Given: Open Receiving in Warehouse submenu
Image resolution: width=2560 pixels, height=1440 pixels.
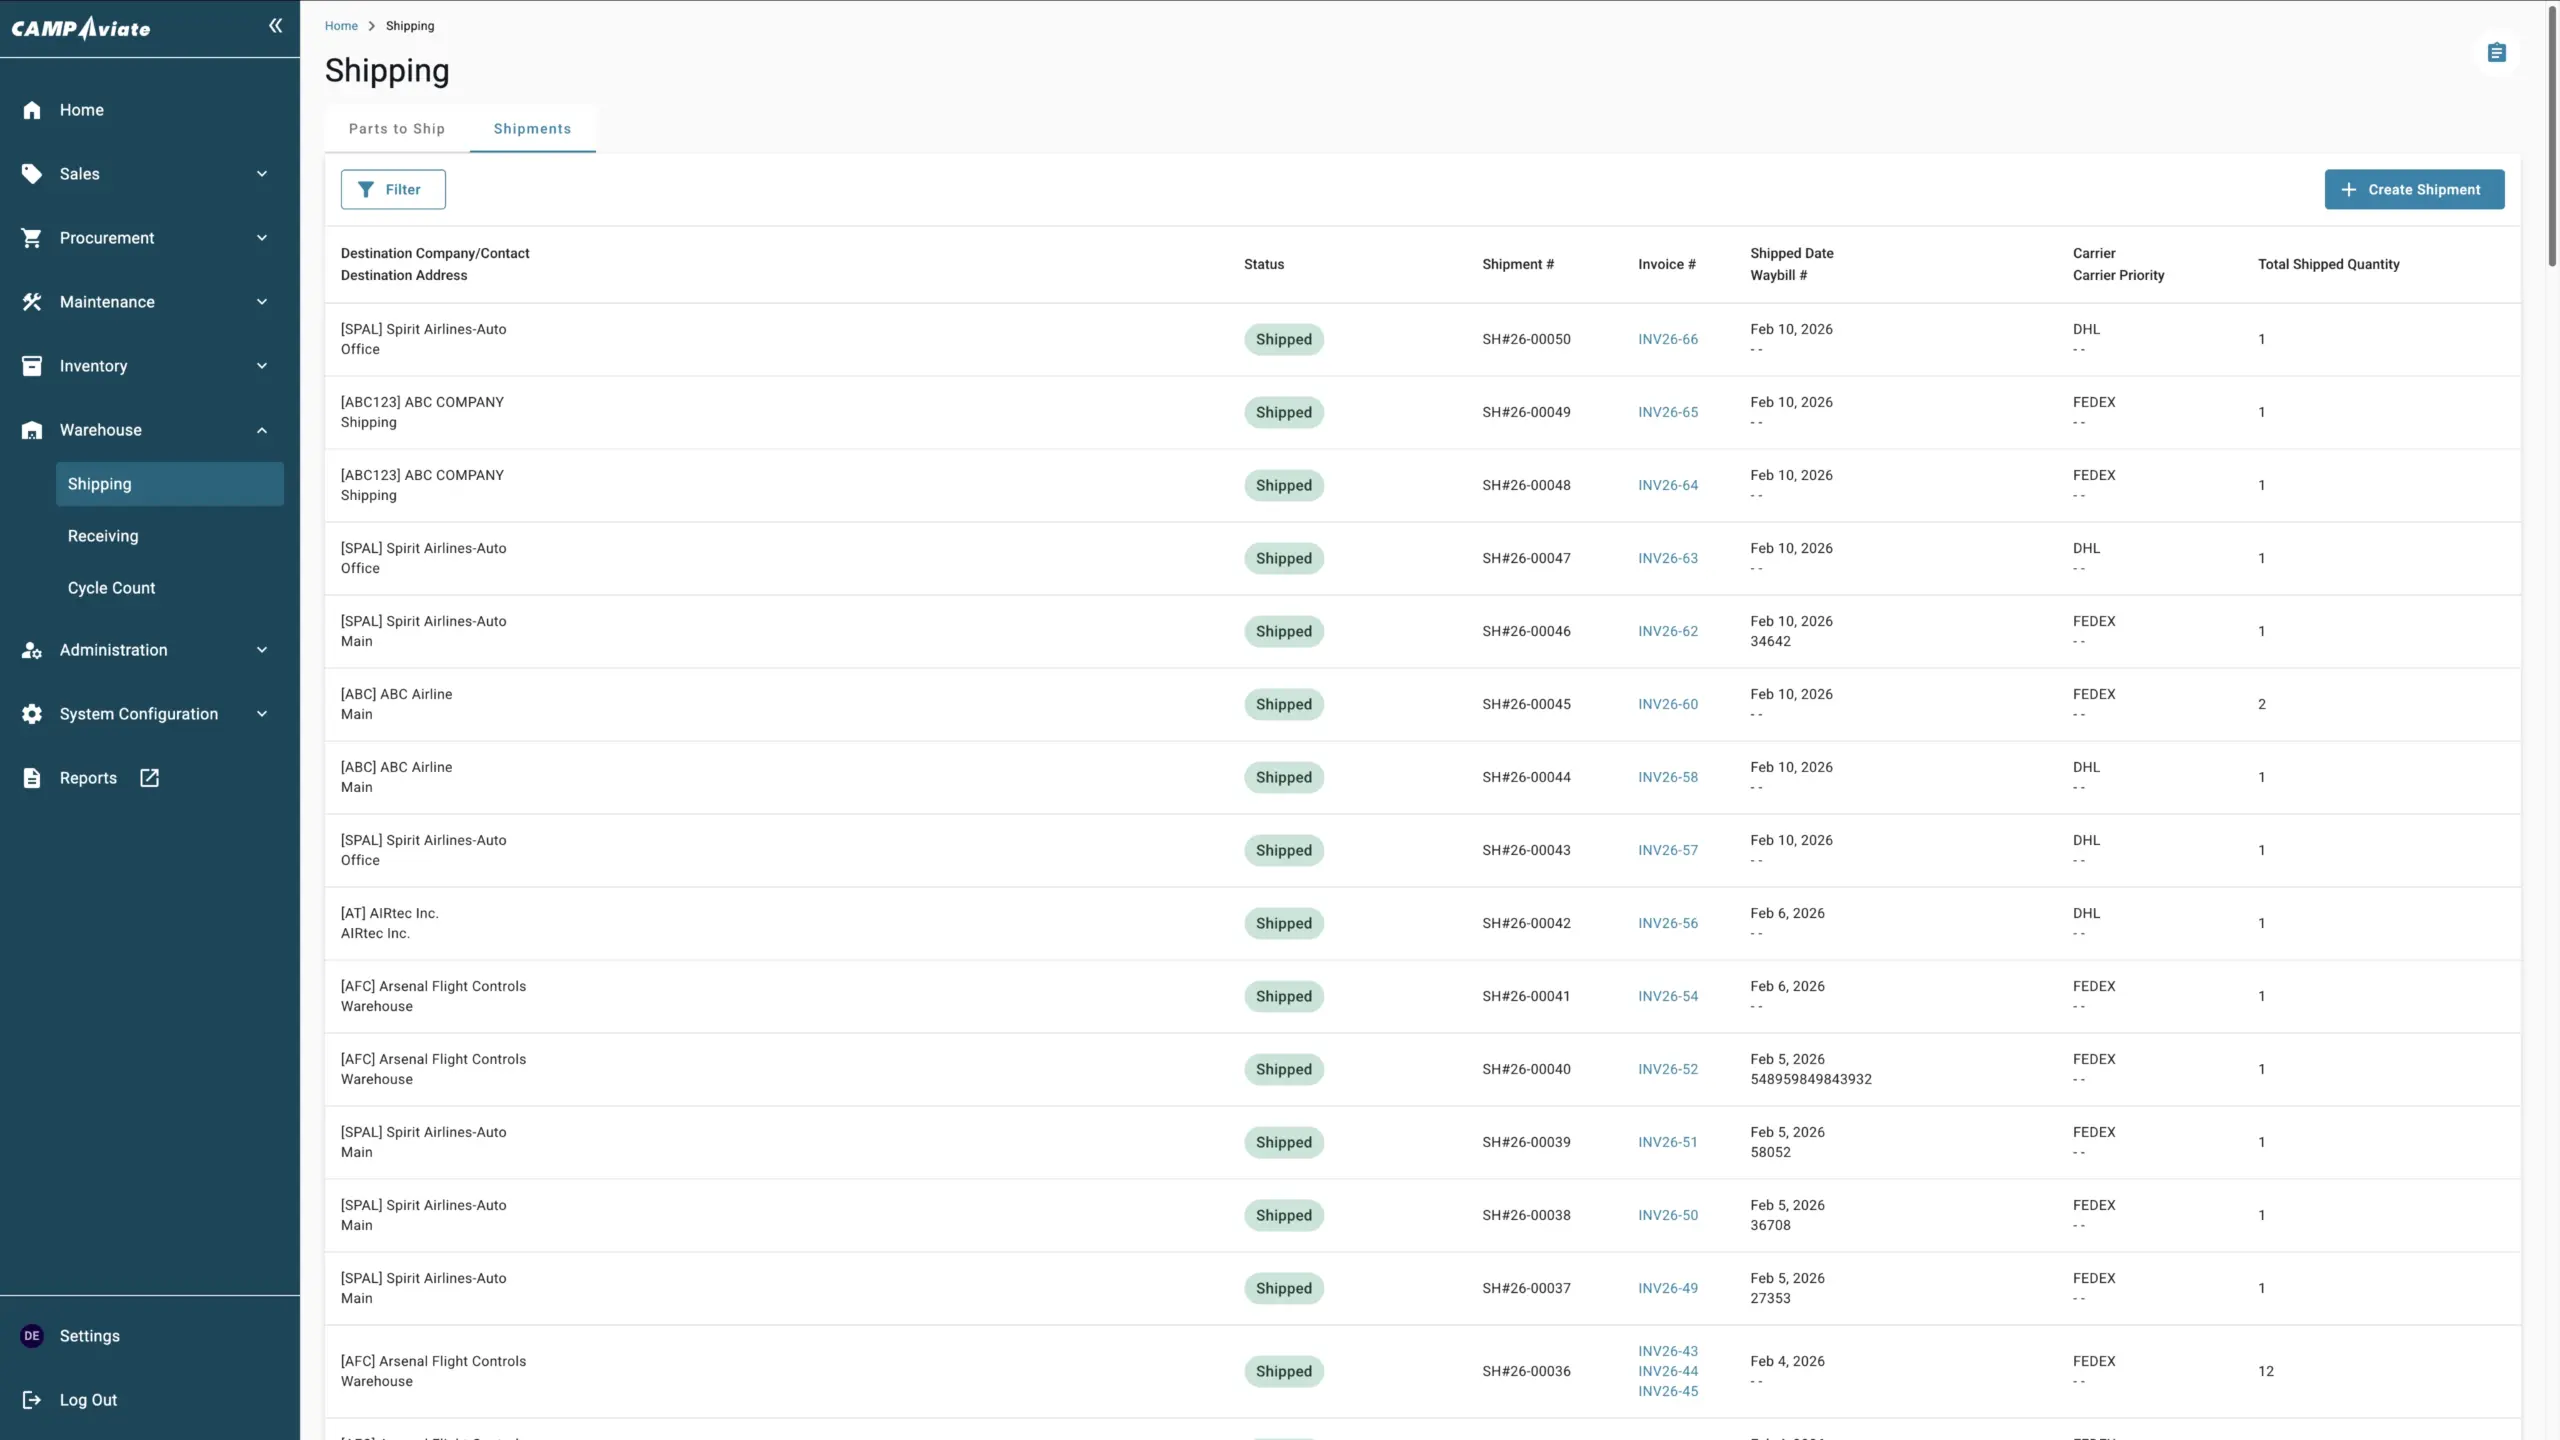Looking at the screenshot, I should pyautogui.click(x=103, y=536).
